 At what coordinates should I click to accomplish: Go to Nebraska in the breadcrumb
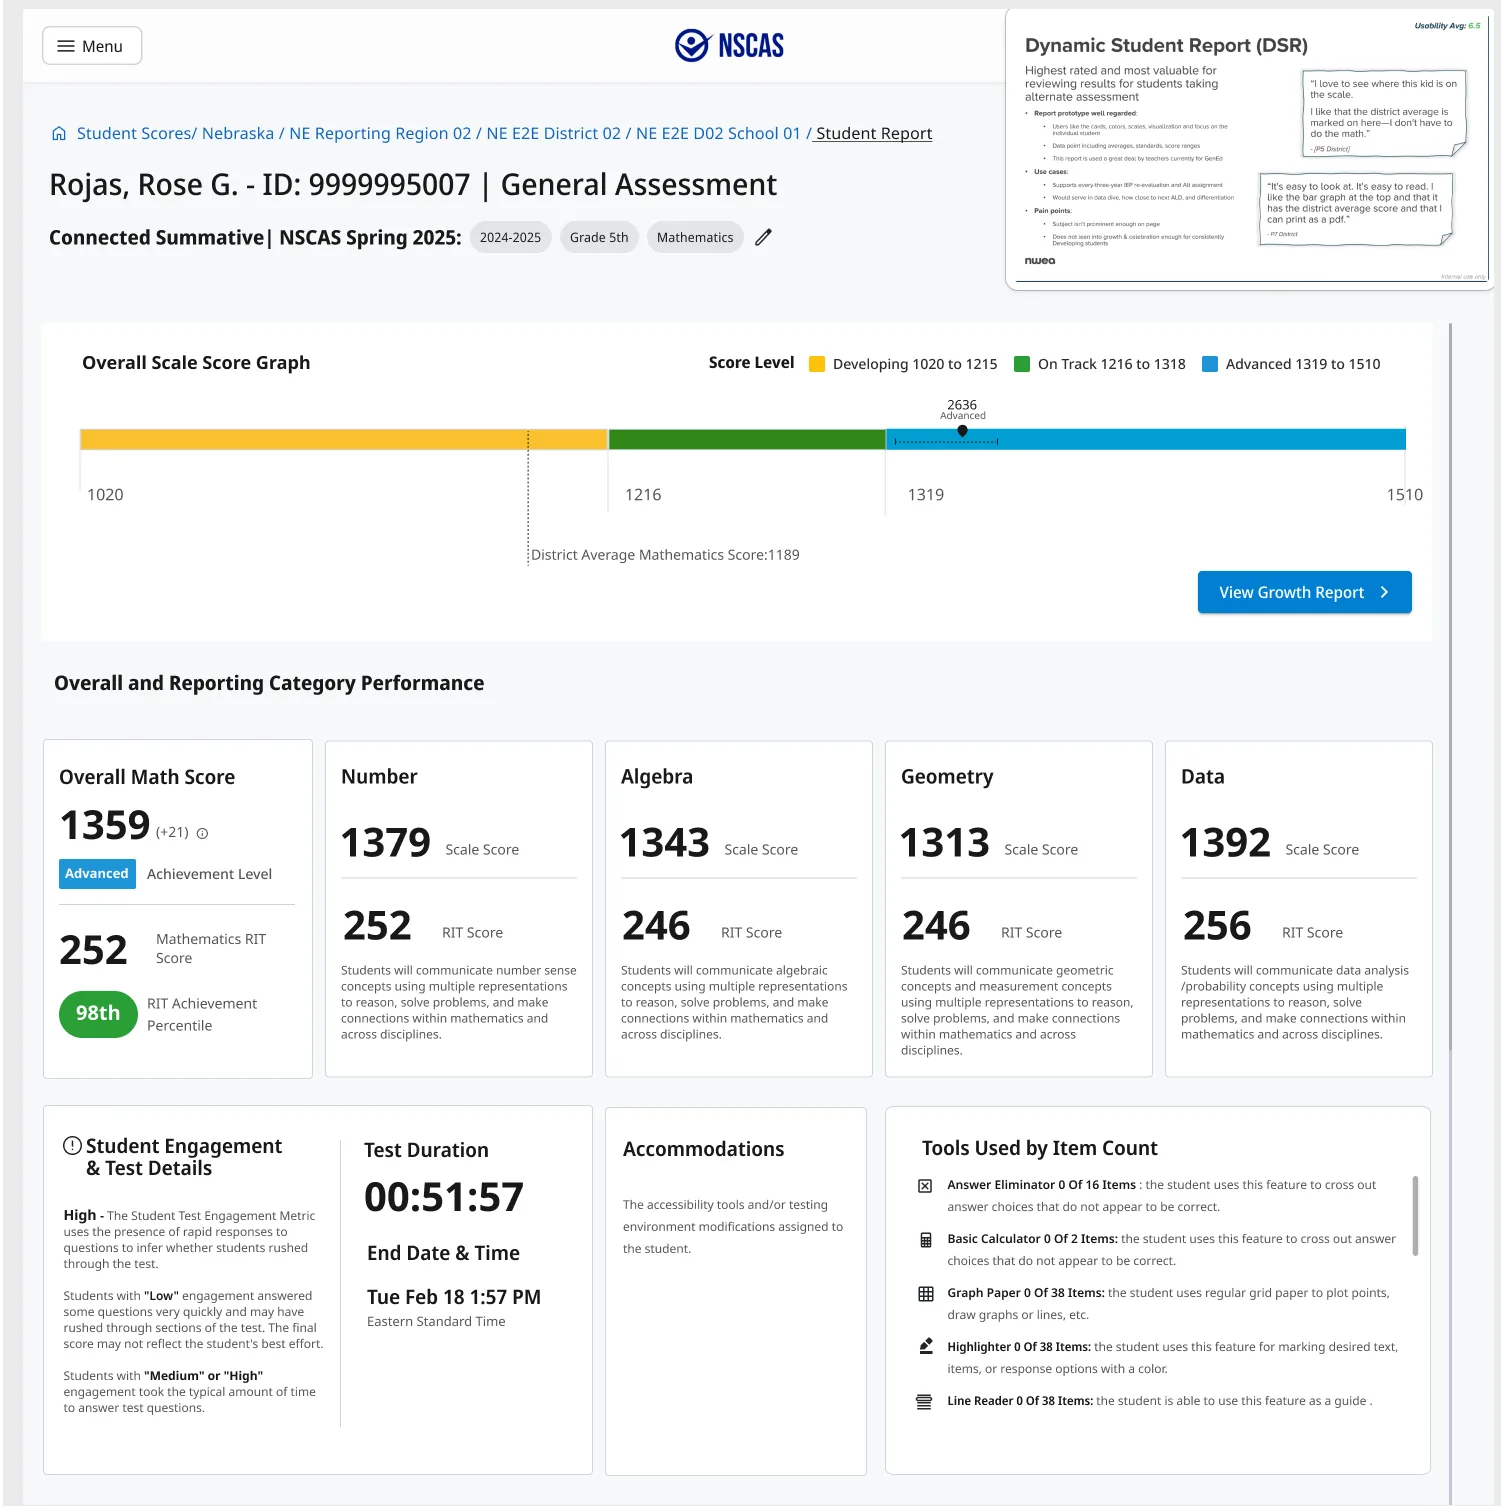point(238,134)
